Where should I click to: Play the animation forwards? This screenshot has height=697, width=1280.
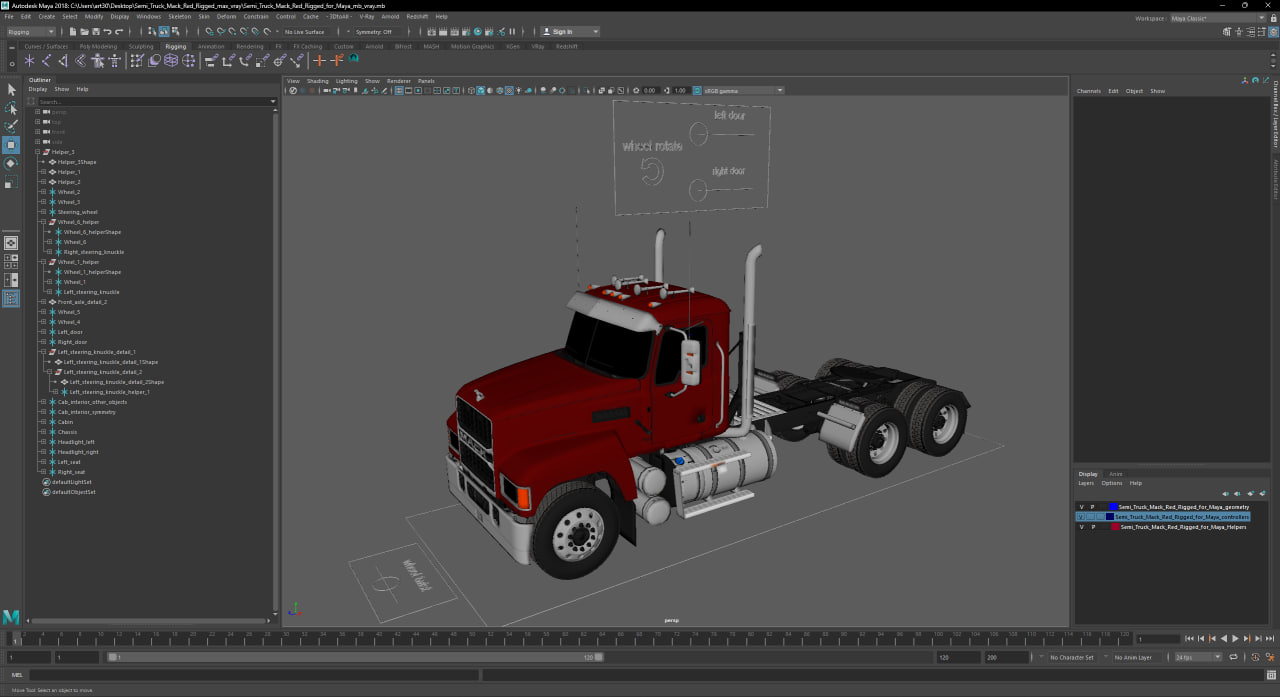(1235, 638)
